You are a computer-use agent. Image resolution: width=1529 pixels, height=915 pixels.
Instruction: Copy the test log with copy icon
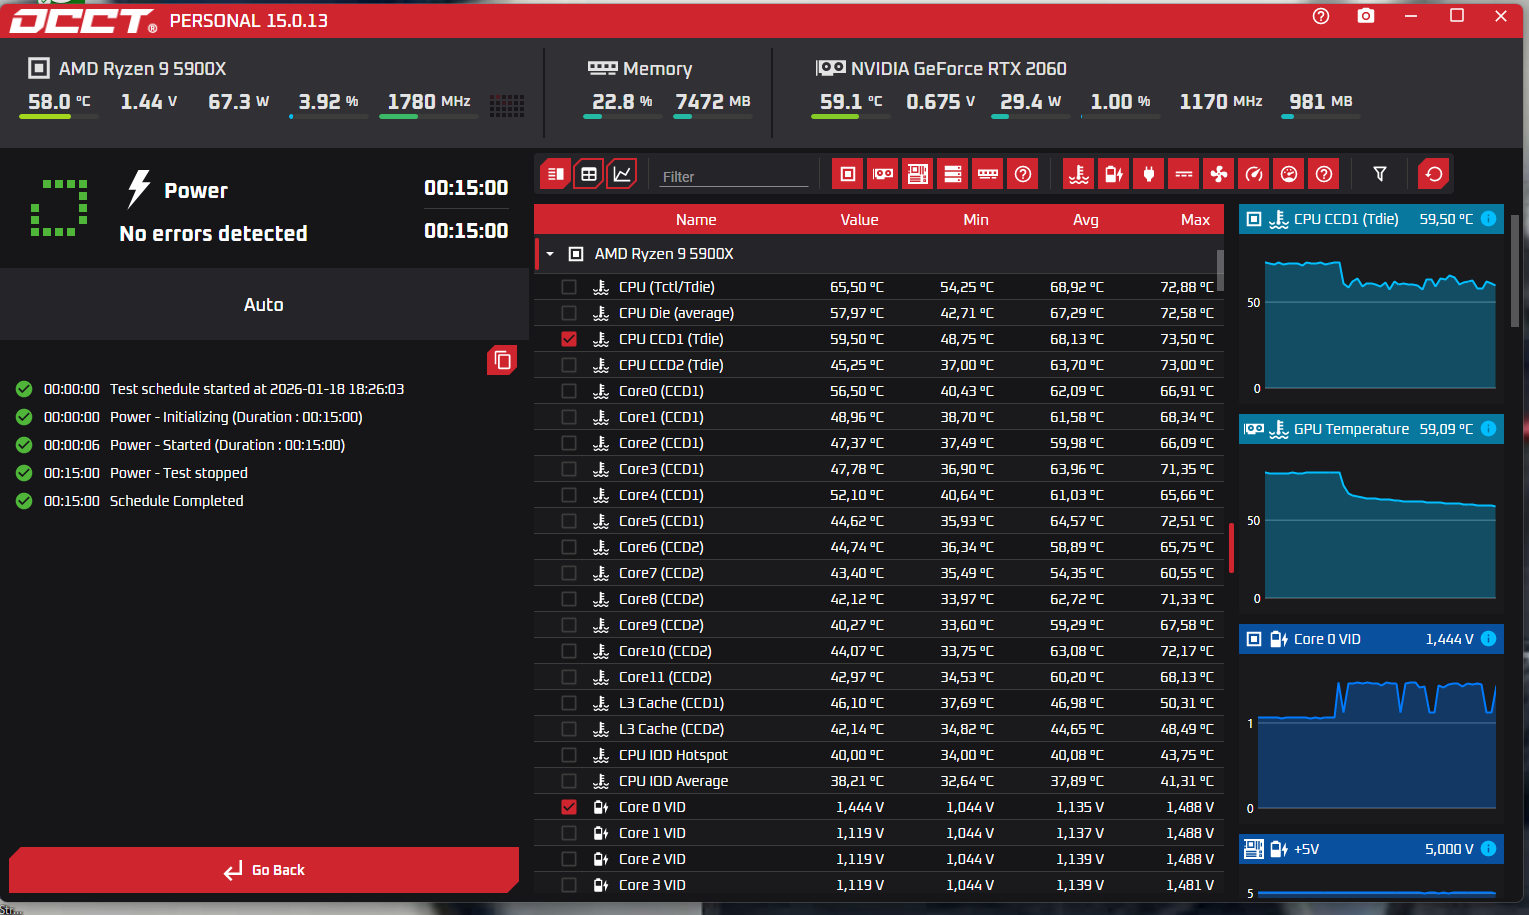click(x=502, y=360)
